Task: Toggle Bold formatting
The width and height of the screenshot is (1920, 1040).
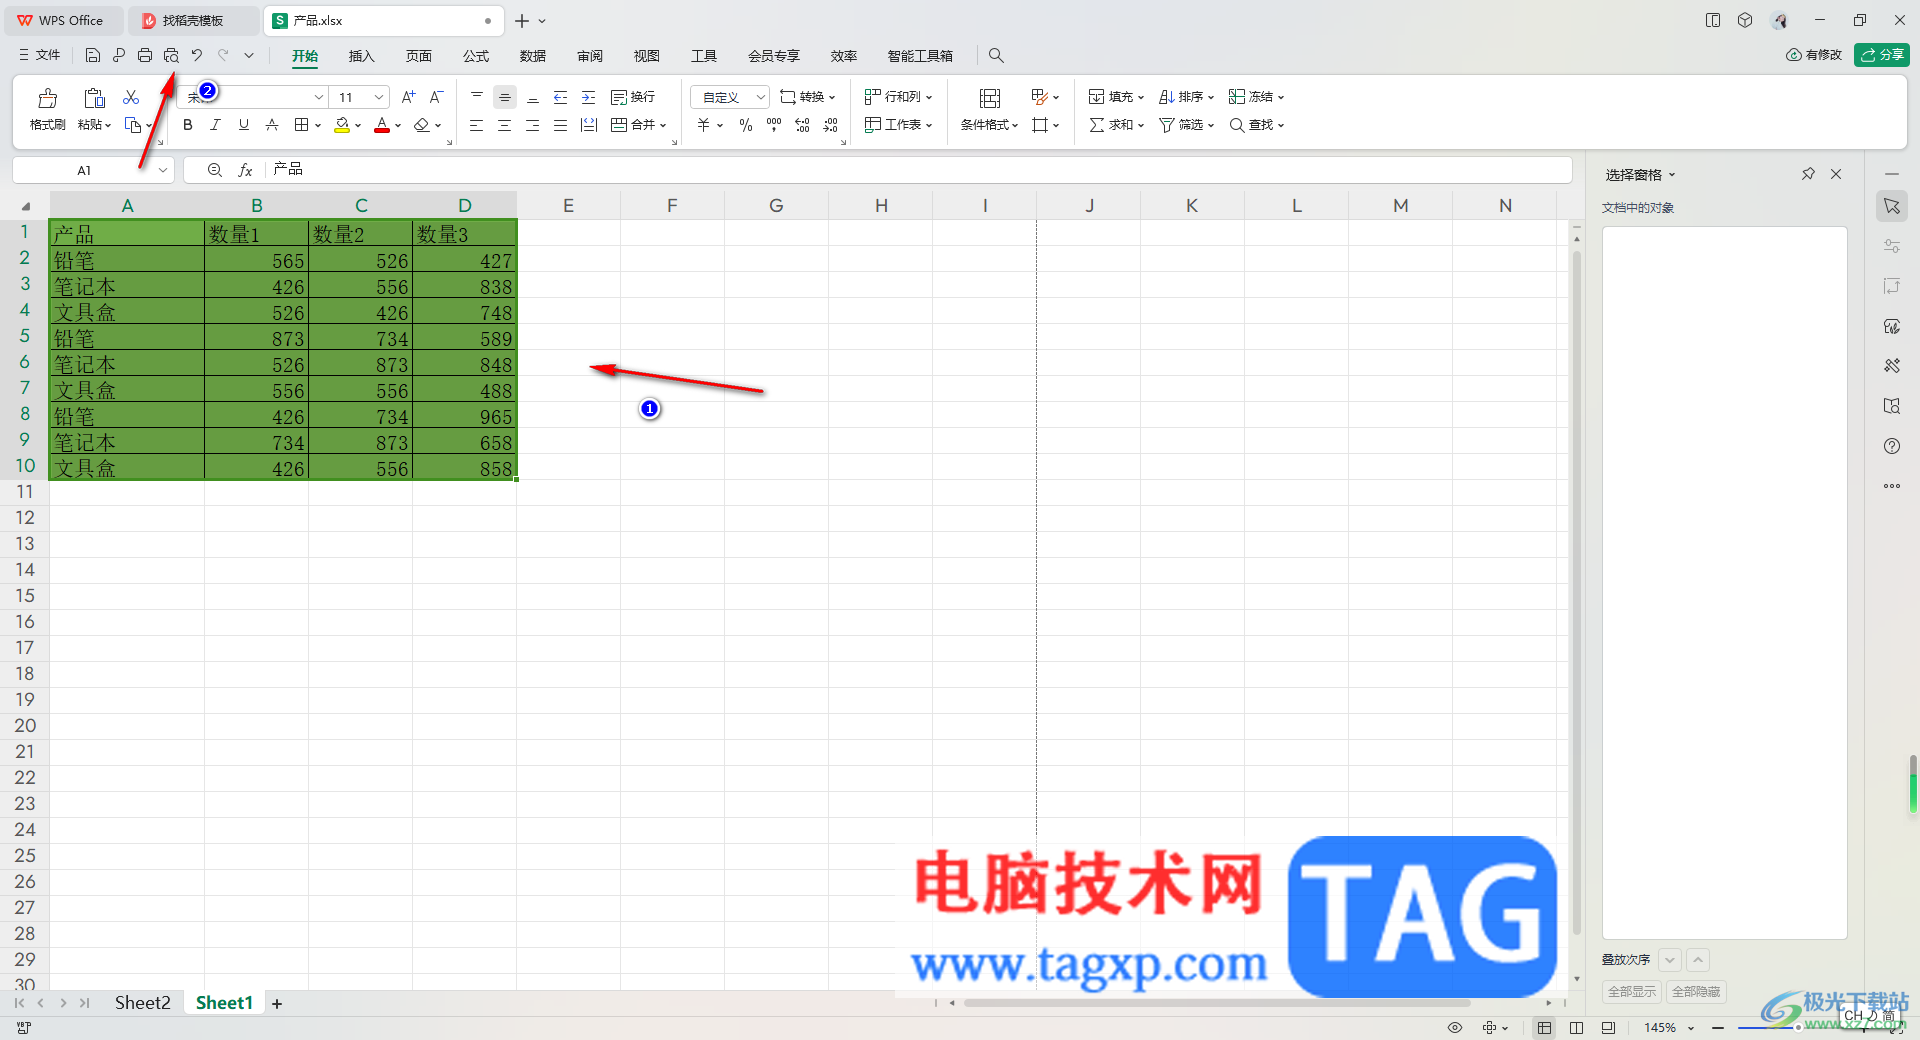Action: point(188,125)
